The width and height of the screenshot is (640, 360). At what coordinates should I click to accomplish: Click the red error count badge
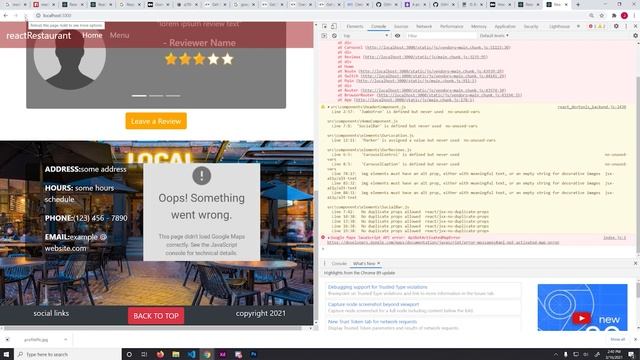click(591, 27)
